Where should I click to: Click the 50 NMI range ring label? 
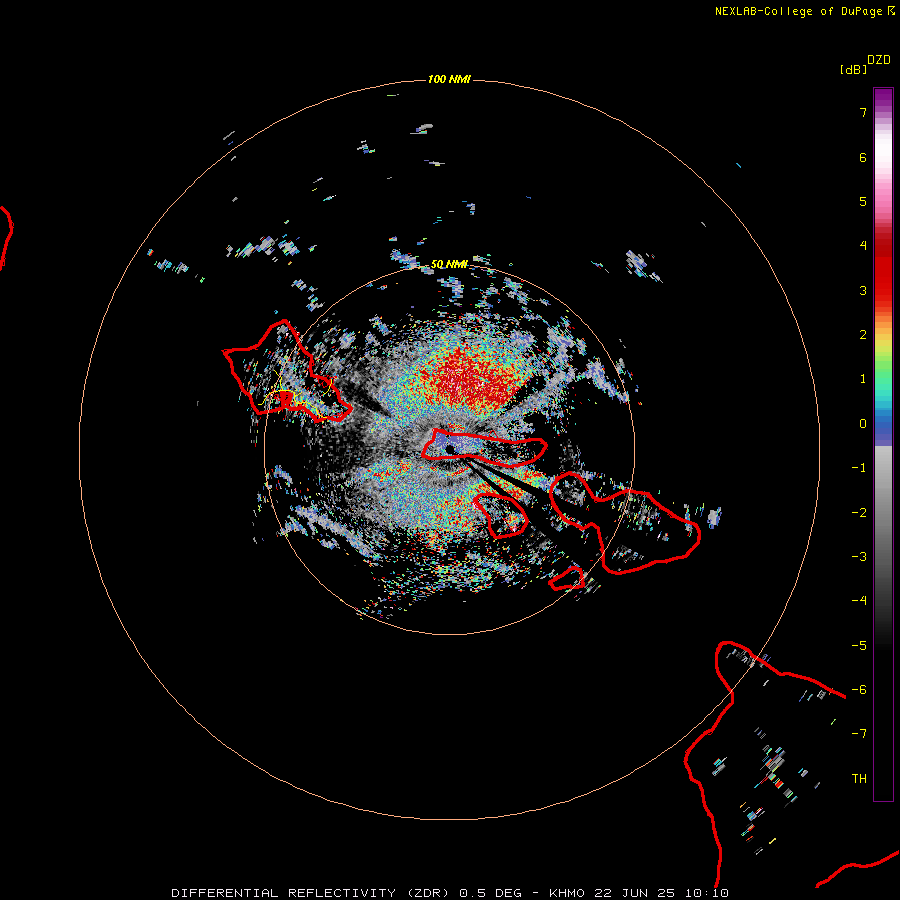point(449,264)
